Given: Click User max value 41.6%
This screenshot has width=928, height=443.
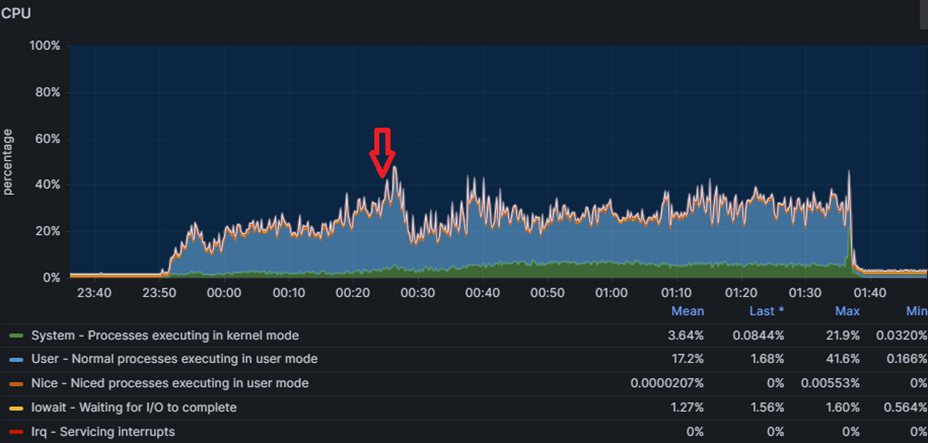Looking at the screenshot, I should (x=842, y=359).
